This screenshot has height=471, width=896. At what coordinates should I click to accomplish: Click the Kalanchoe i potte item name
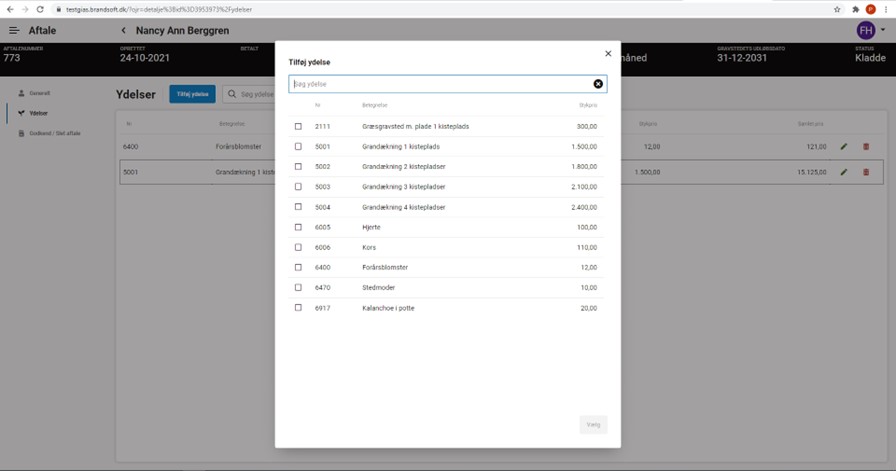[x=389, y=308]
